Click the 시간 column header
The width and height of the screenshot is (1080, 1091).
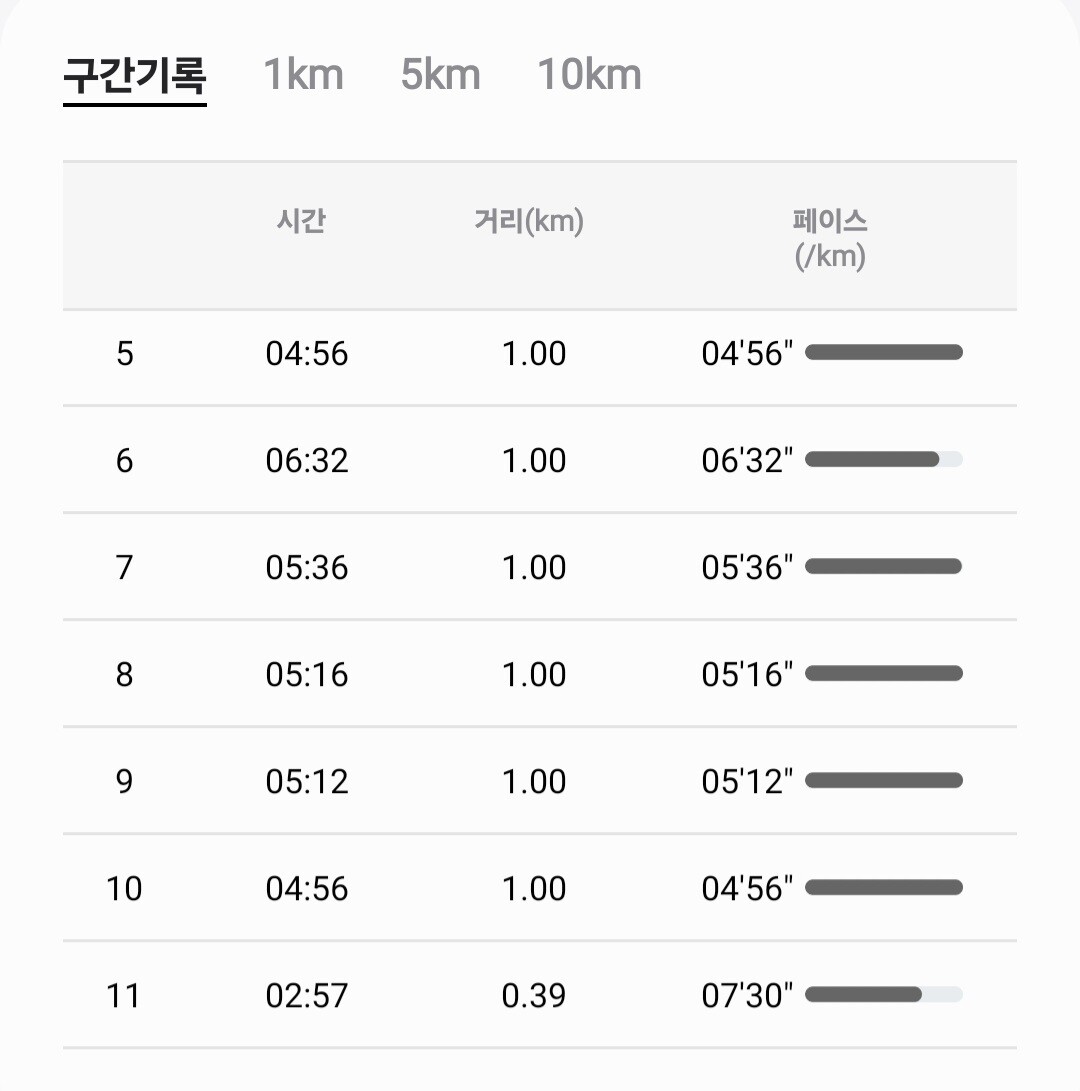301,221
